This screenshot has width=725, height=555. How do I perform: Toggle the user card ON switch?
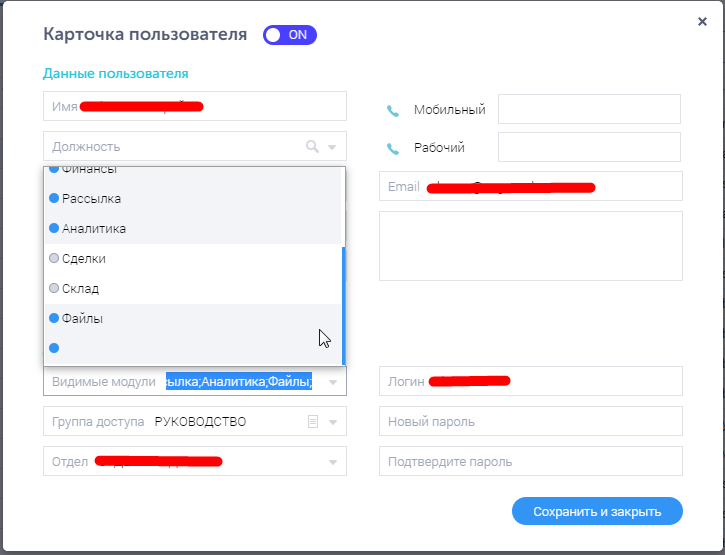pos(289,35)
